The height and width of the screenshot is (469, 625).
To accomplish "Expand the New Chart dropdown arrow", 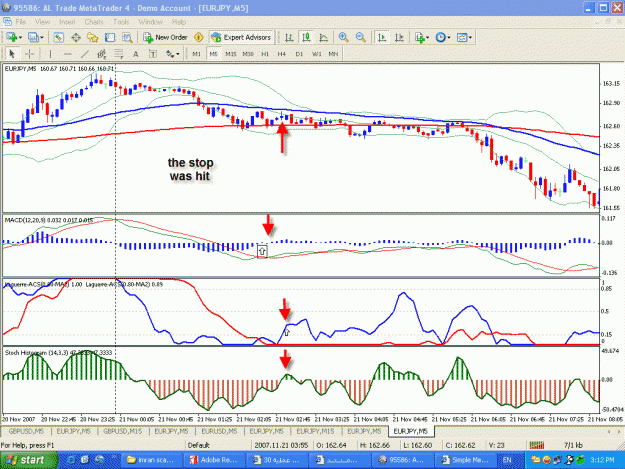I will 20,37.
